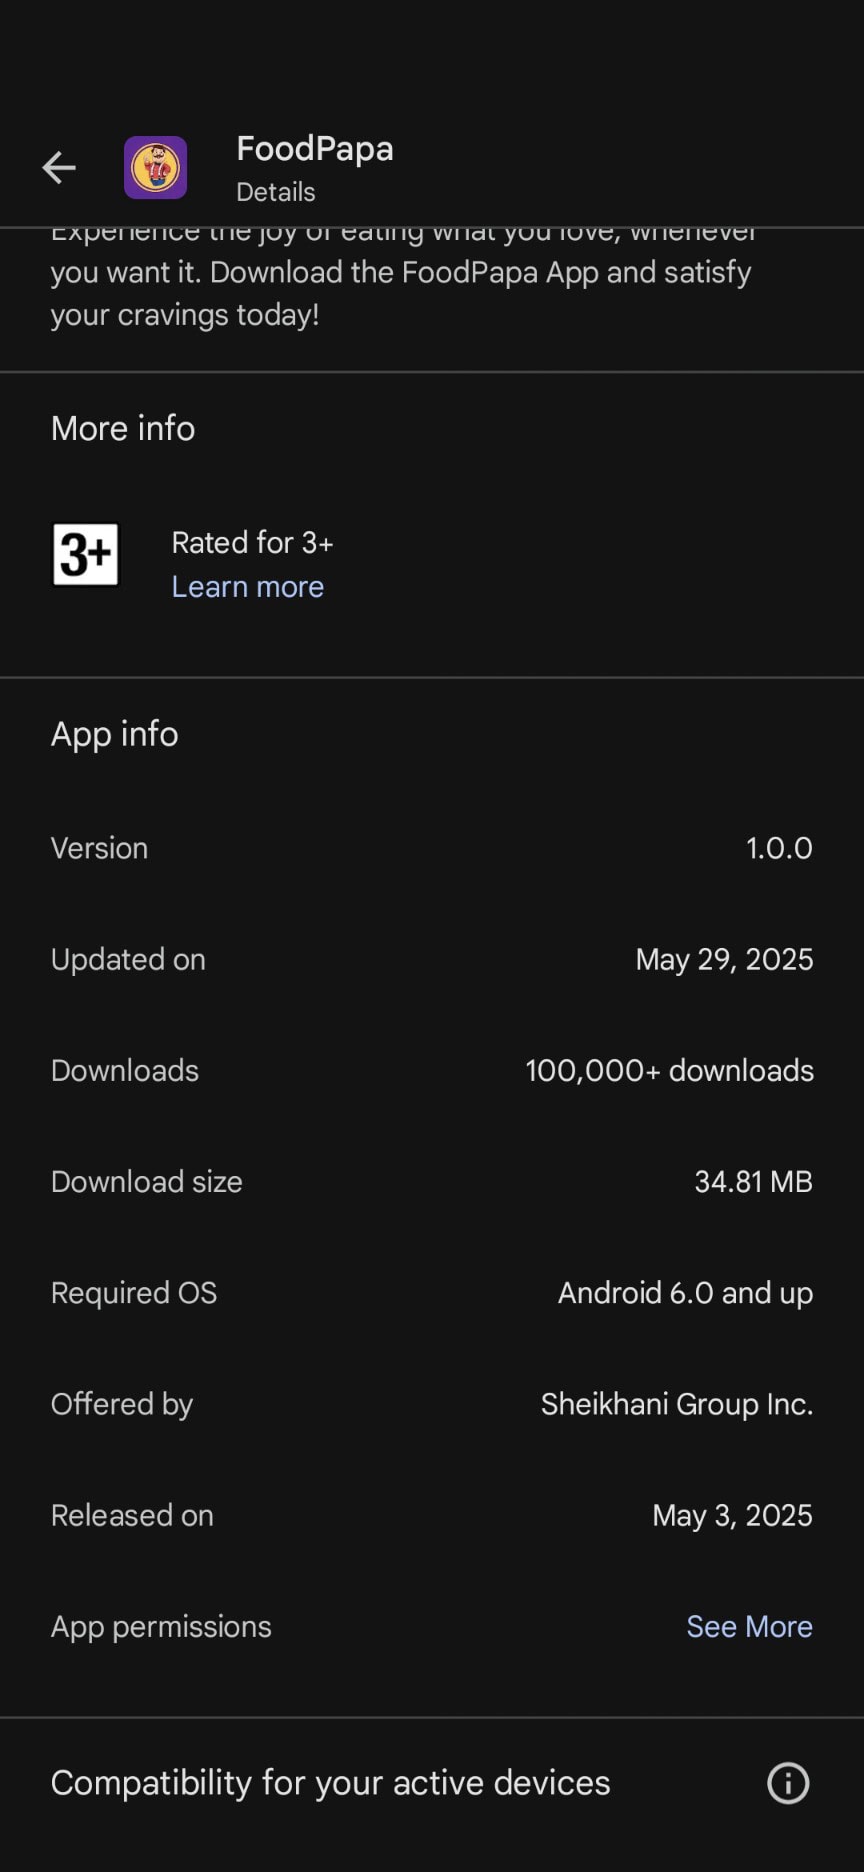Select the 3+ content rating badge

click(x=86, y=555)
